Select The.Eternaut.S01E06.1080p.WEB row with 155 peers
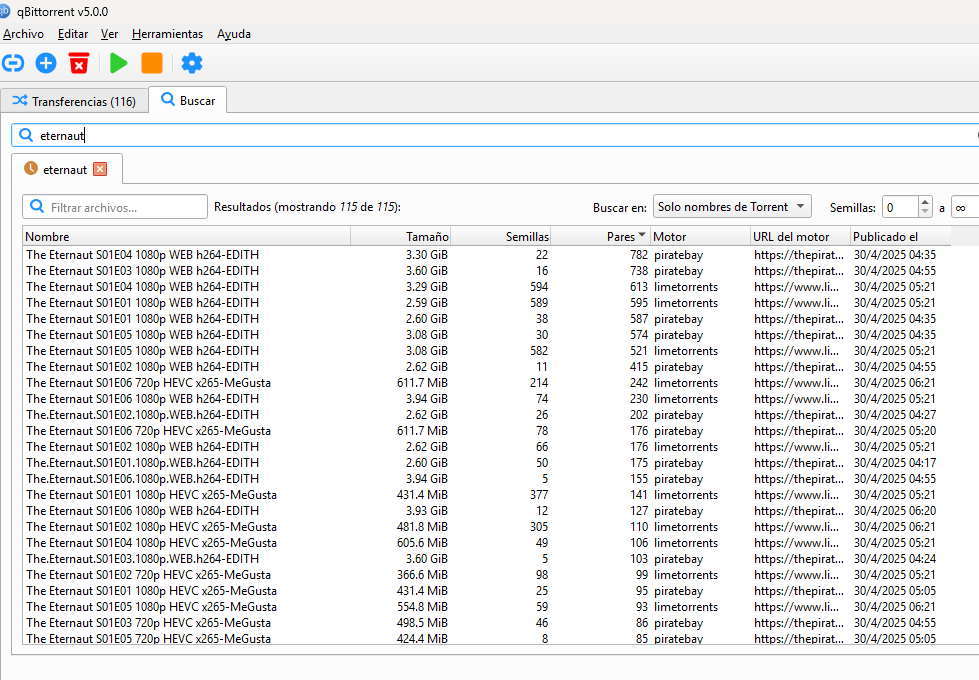This screenshot has height=680, width=979. click(x=487, y=479)
